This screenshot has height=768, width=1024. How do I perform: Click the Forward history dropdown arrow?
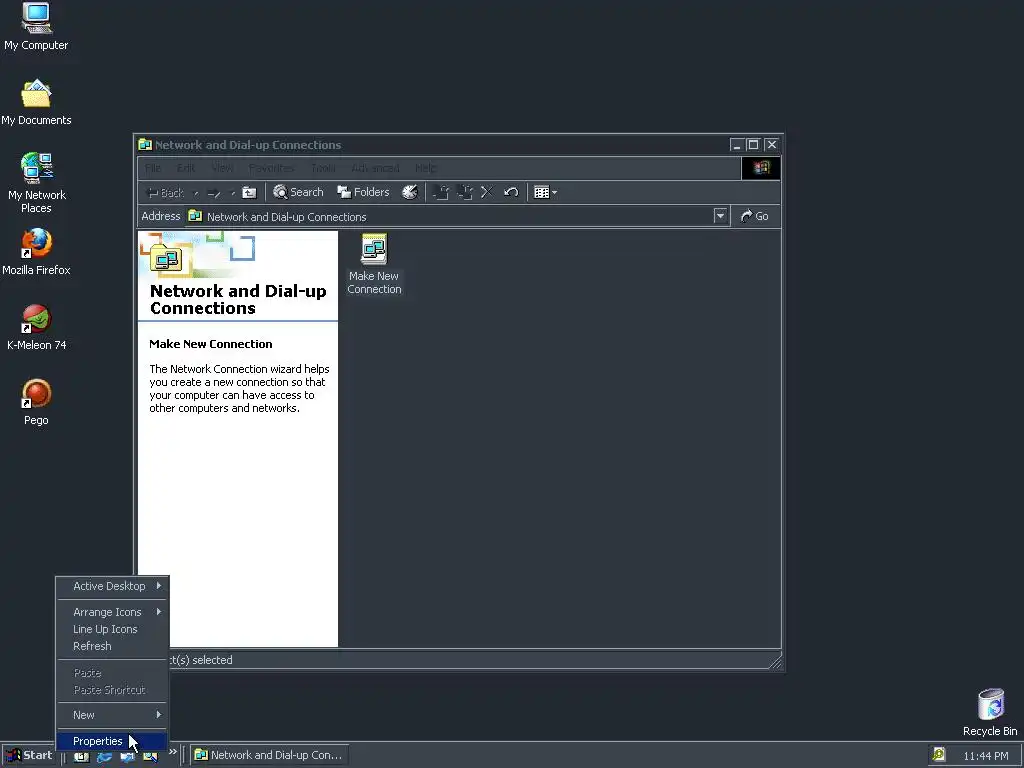point(232,193)
